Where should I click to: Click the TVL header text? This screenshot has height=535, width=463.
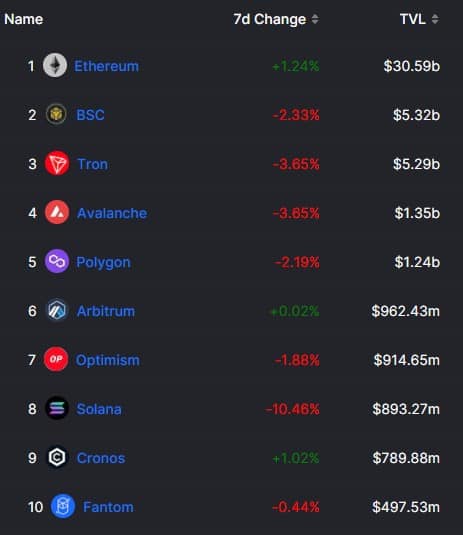tap(413, 19)
